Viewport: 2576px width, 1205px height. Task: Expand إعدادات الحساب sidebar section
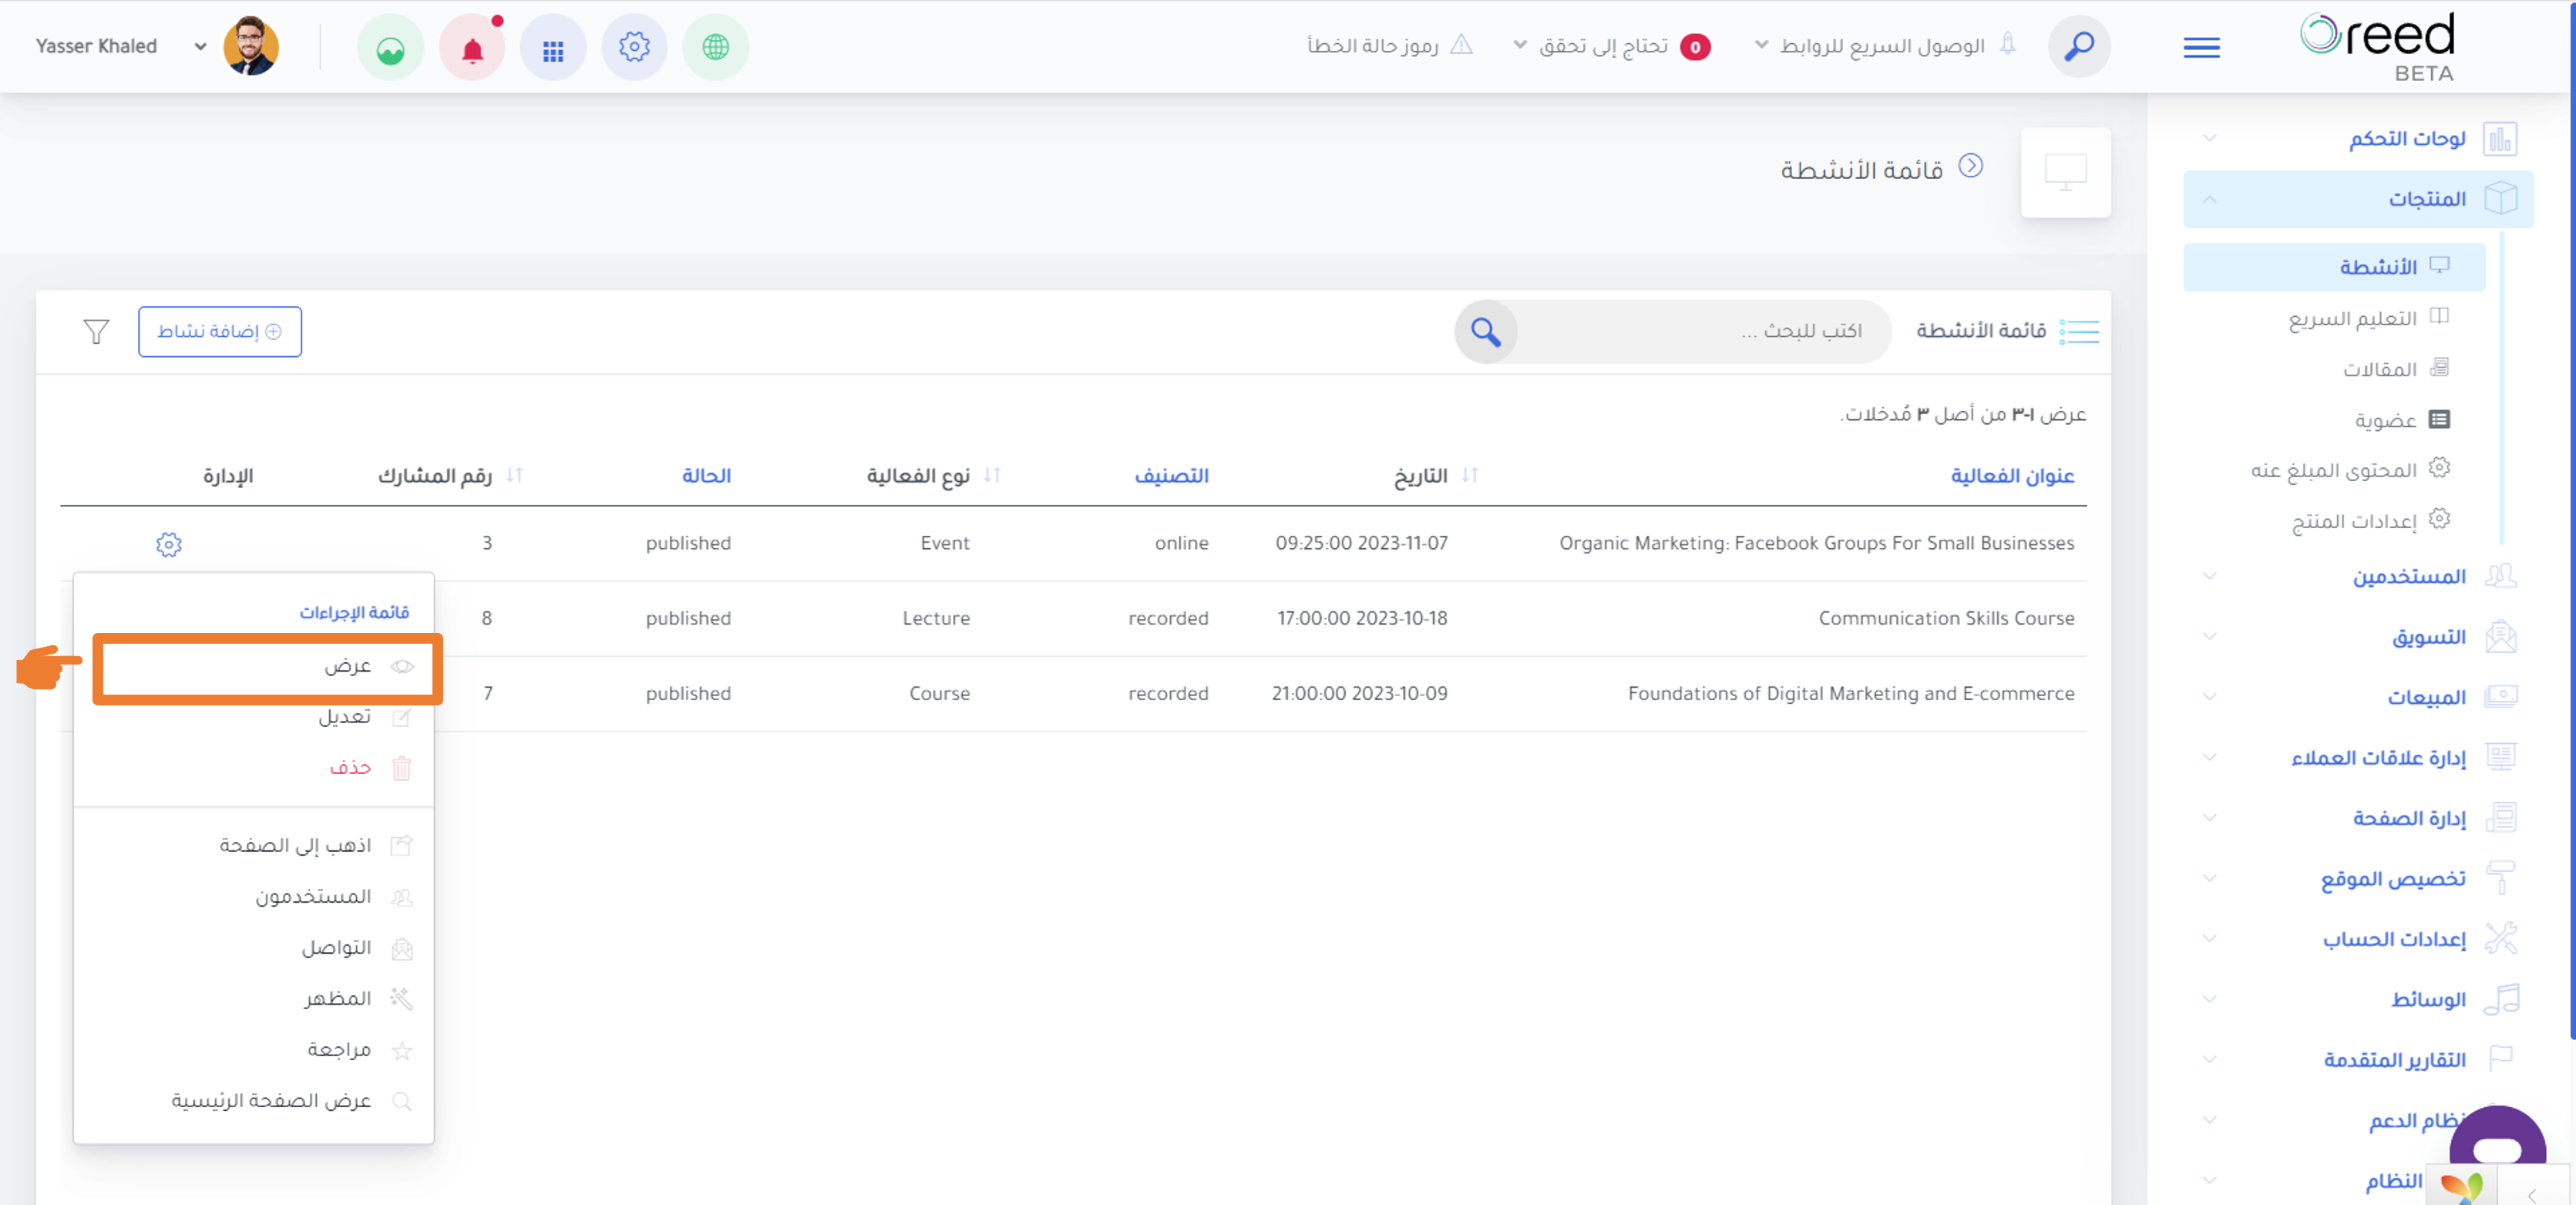[2359, 939]
